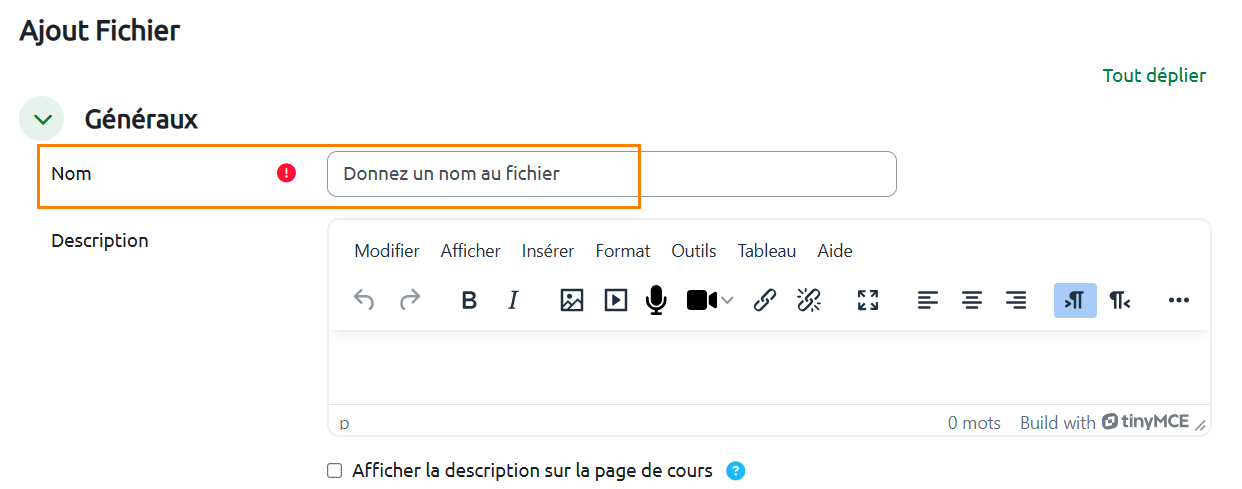Open the video recording dropdown arrow

(x=727, y=300)
